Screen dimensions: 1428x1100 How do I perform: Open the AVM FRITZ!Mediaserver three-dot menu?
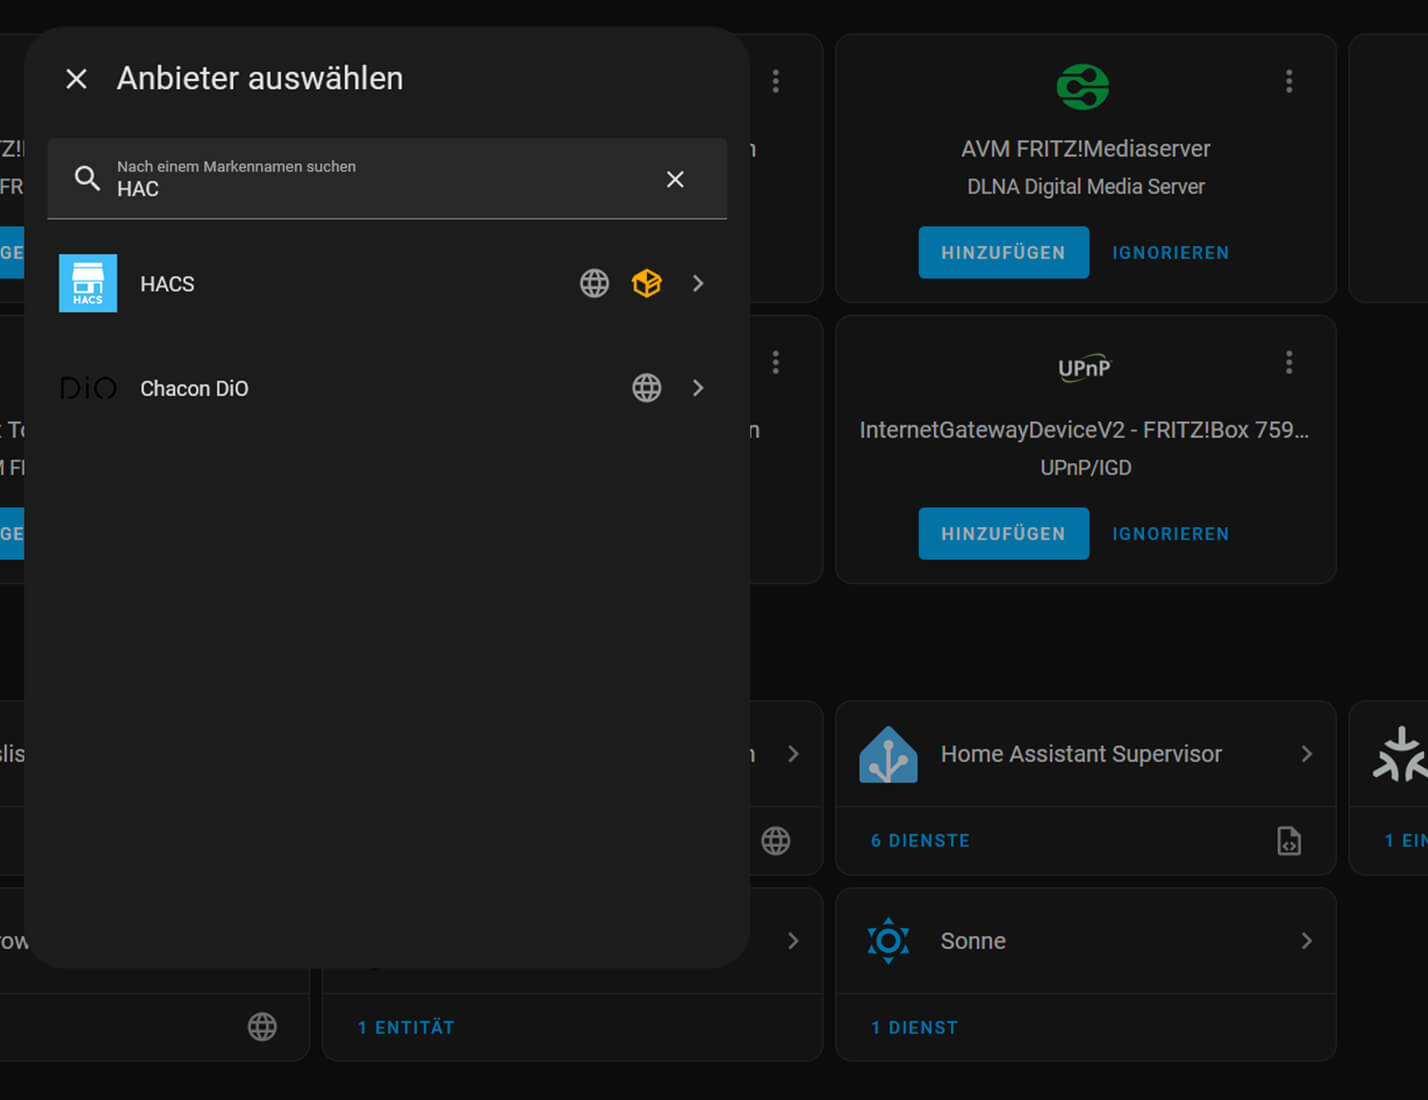point(1288,81)
